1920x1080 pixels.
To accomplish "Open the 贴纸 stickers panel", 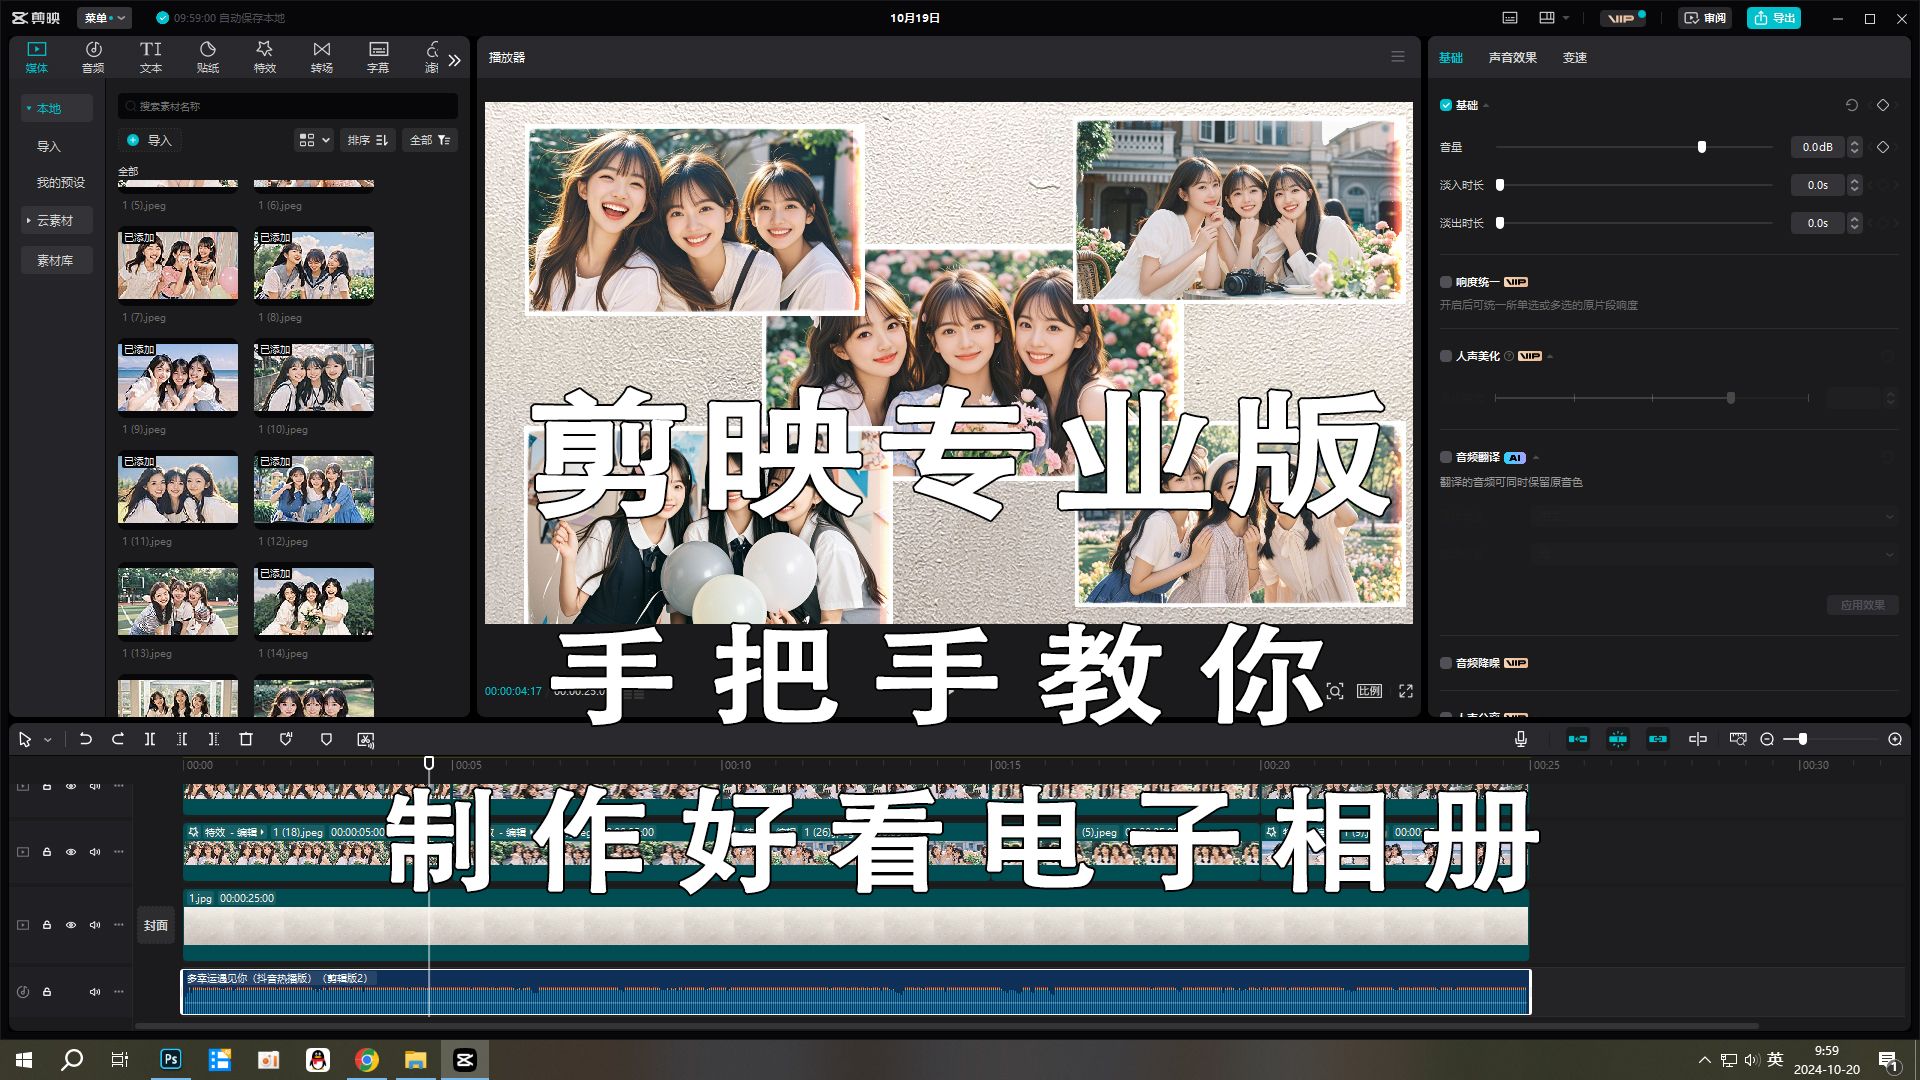I will (208, 57).
